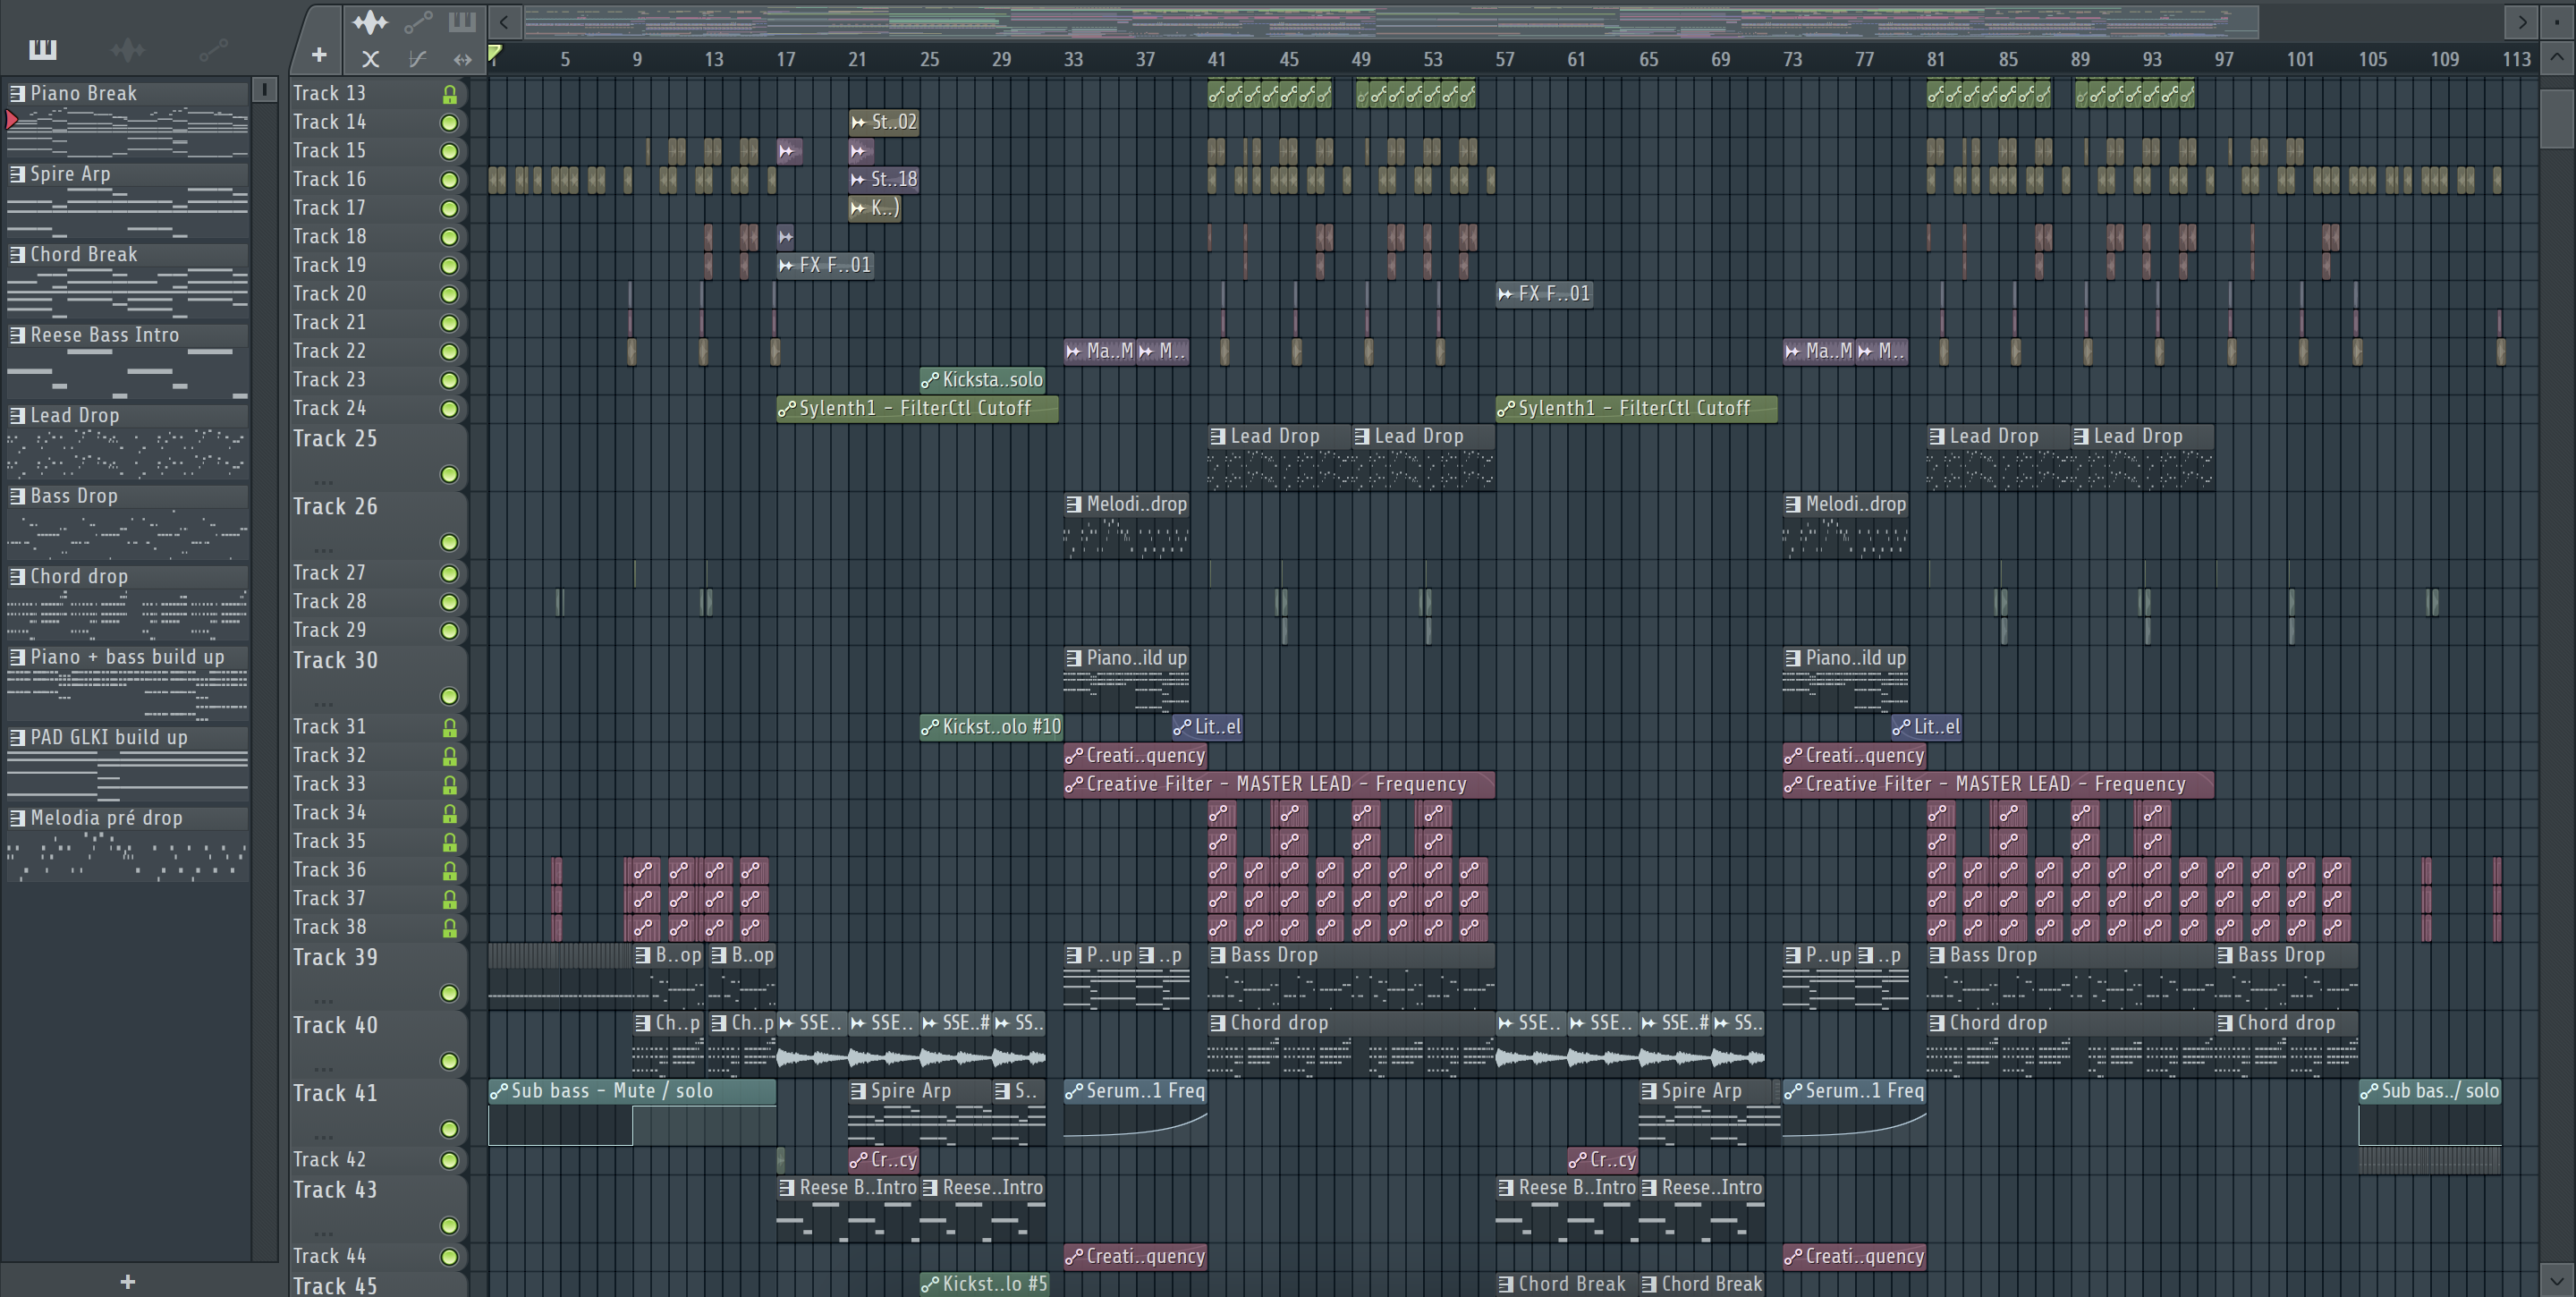
Task: Toggle the lock icon on Track 13
Action: (450, 95)
